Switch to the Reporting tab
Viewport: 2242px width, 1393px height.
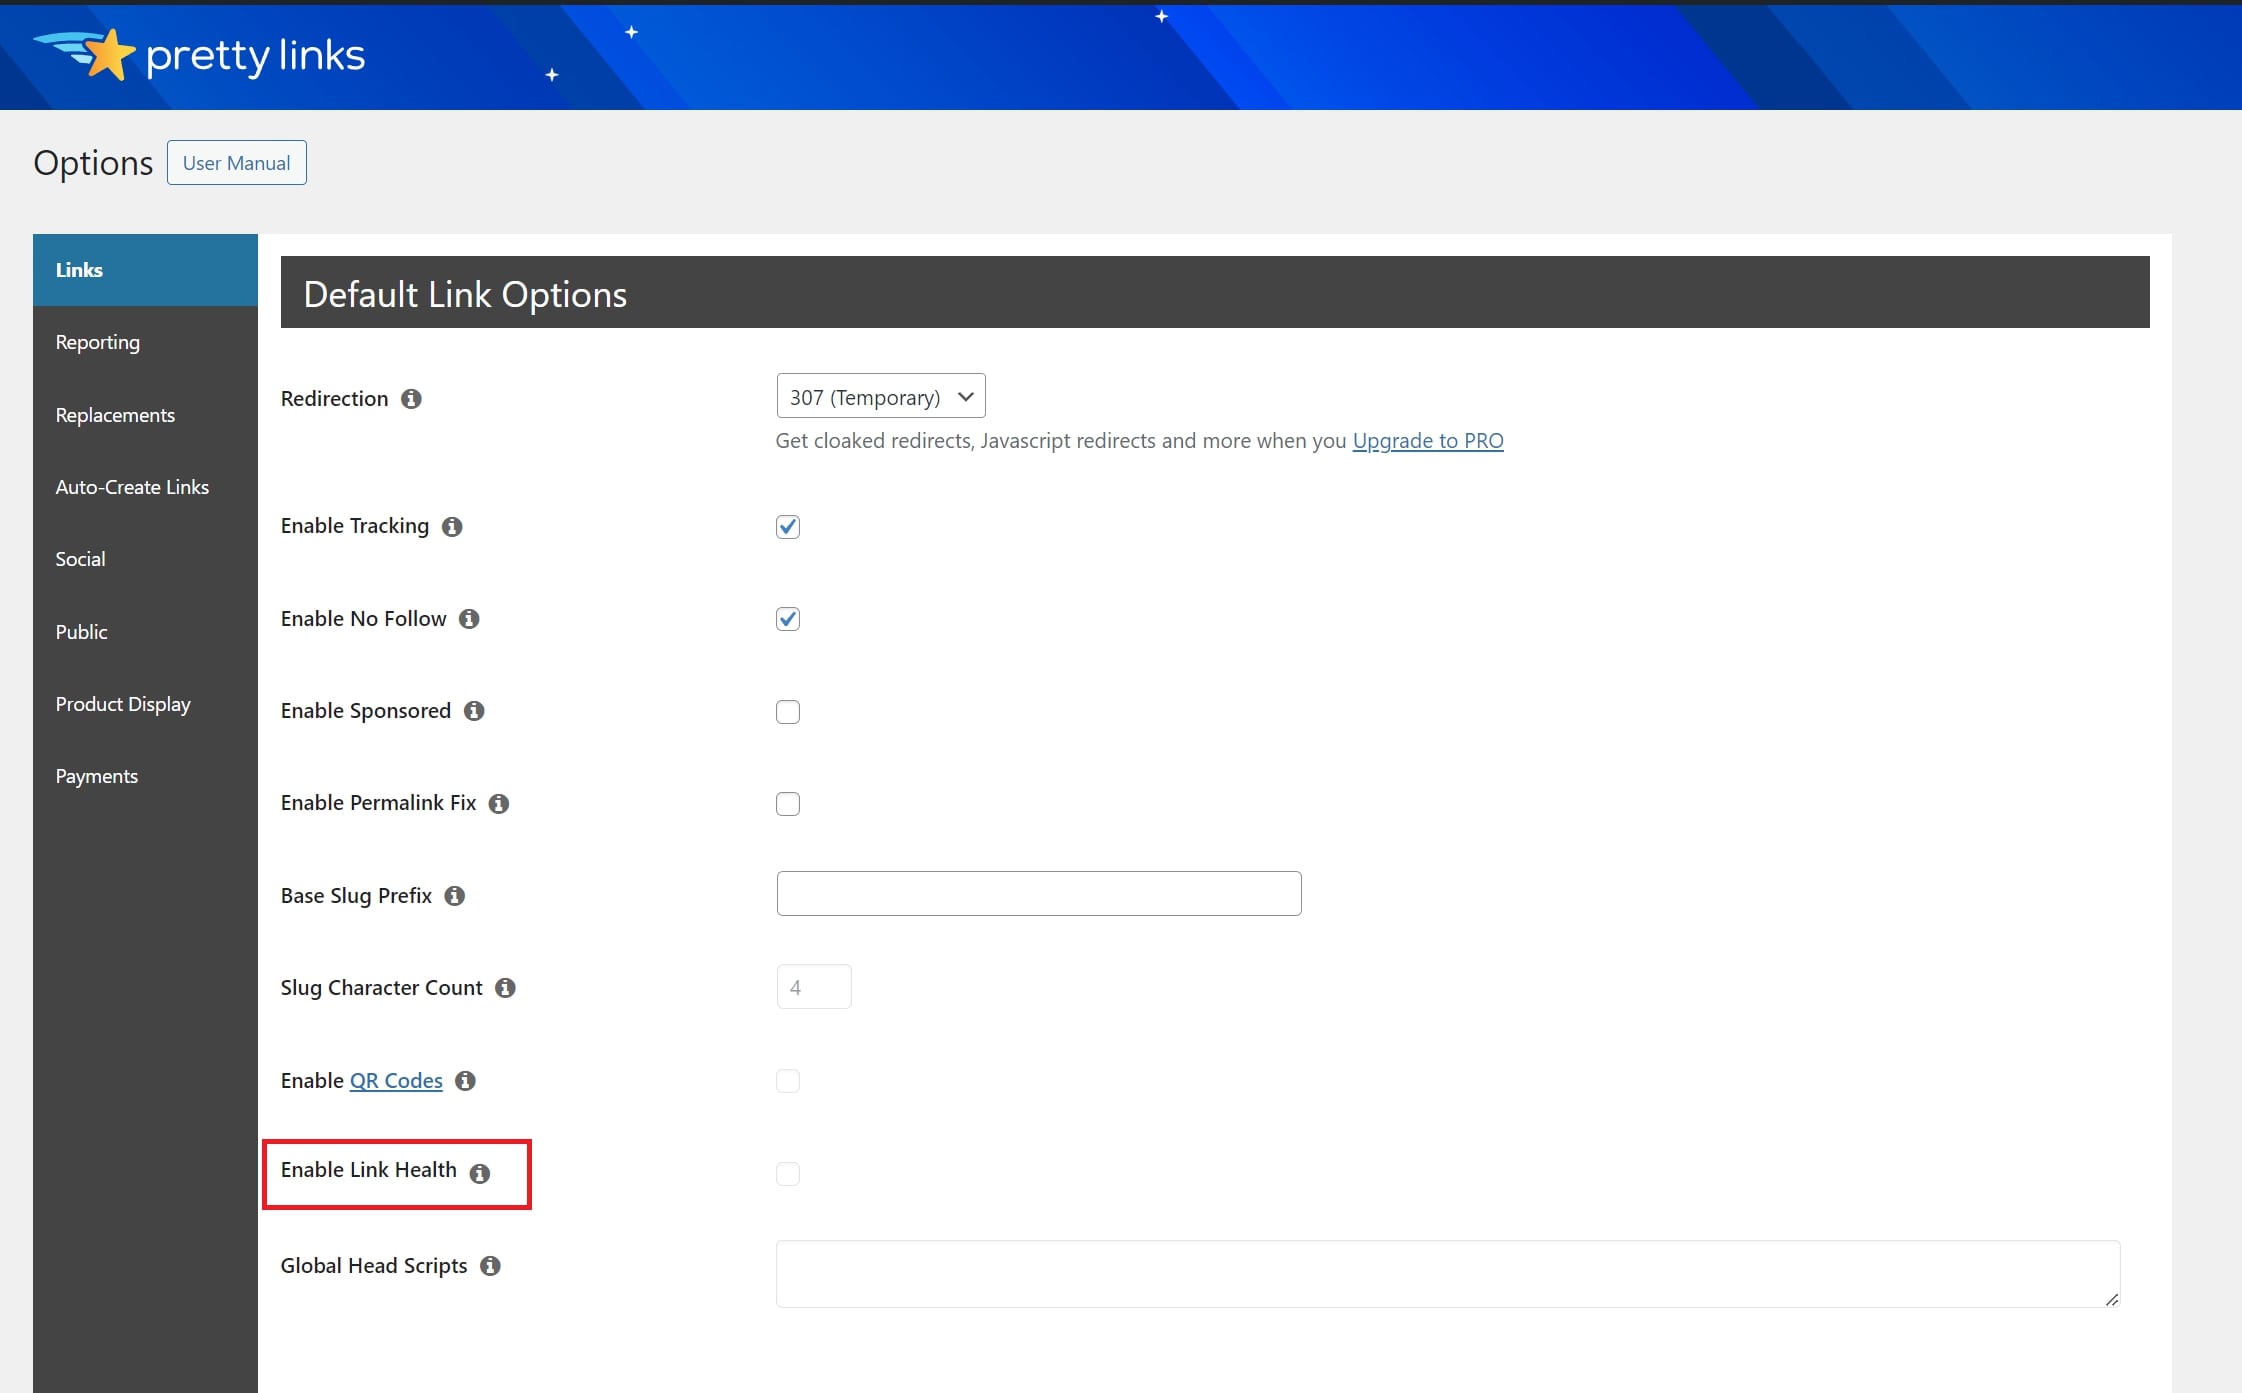98,342
